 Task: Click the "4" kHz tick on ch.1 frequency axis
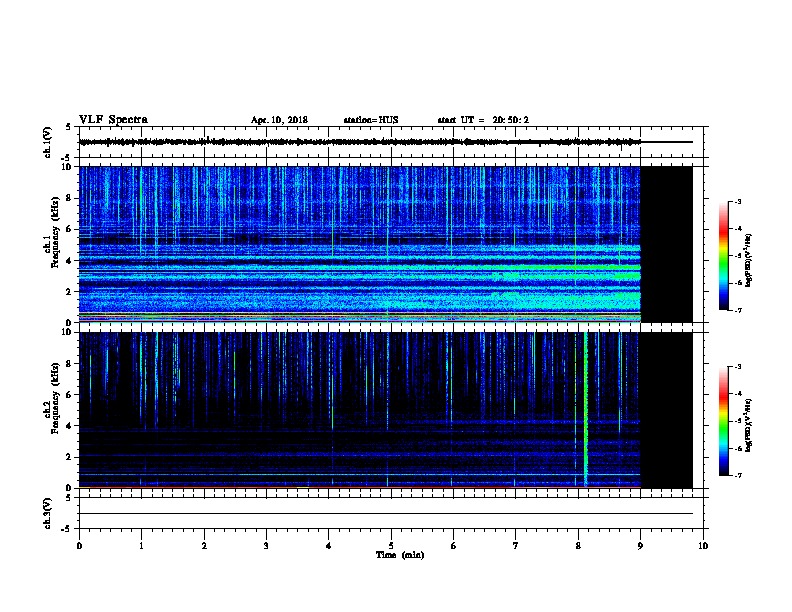tap(69, 261)
